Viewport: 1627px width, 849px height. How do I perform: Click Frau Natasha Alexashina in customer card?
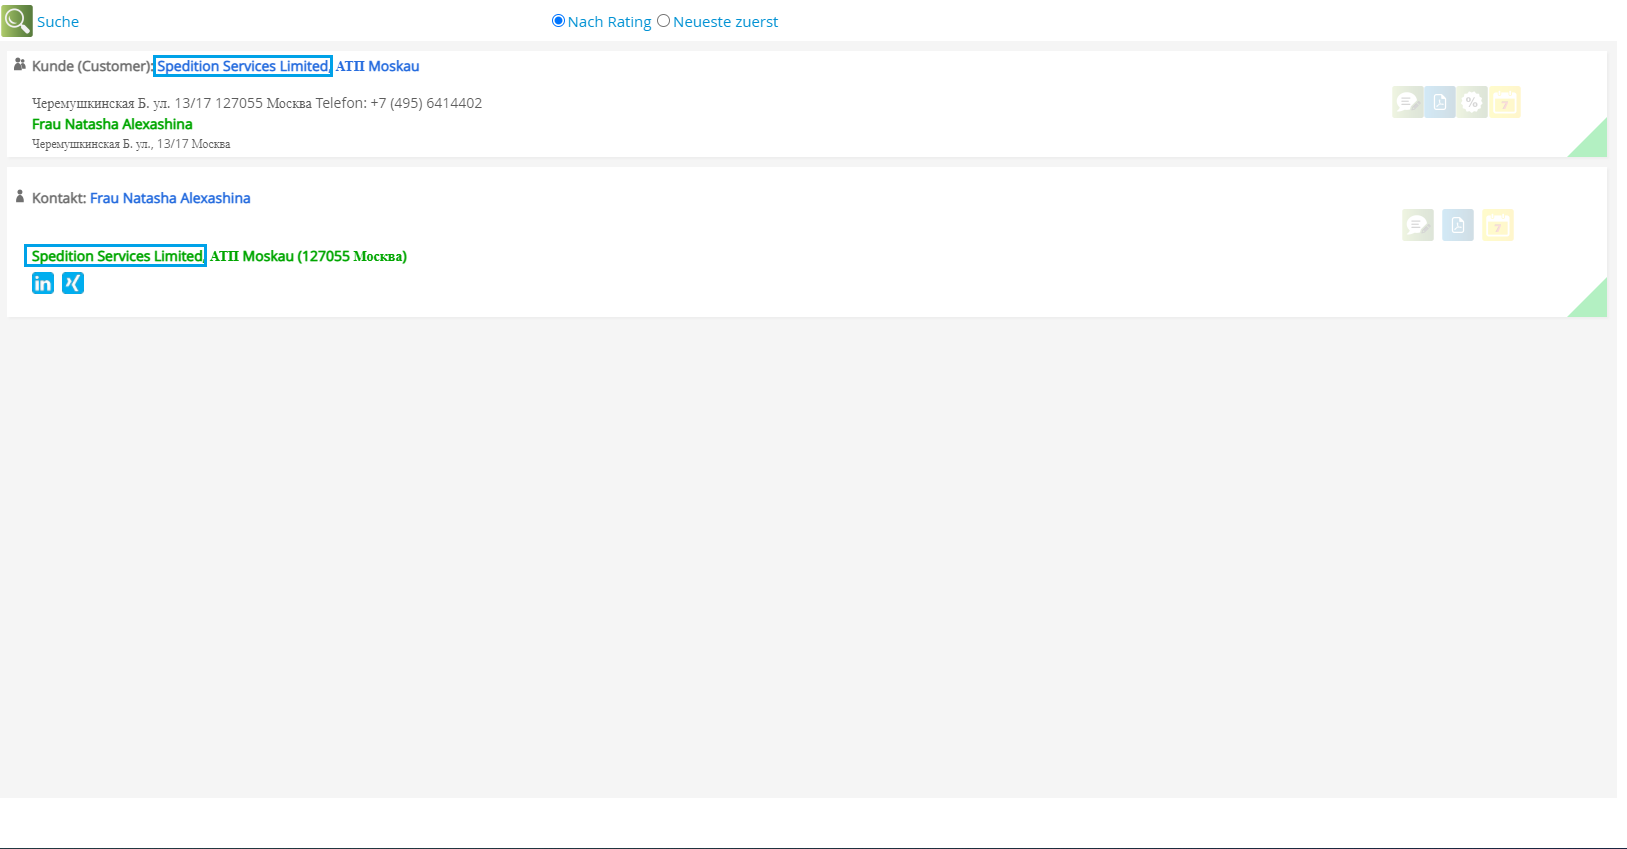[x=112, y=124]
